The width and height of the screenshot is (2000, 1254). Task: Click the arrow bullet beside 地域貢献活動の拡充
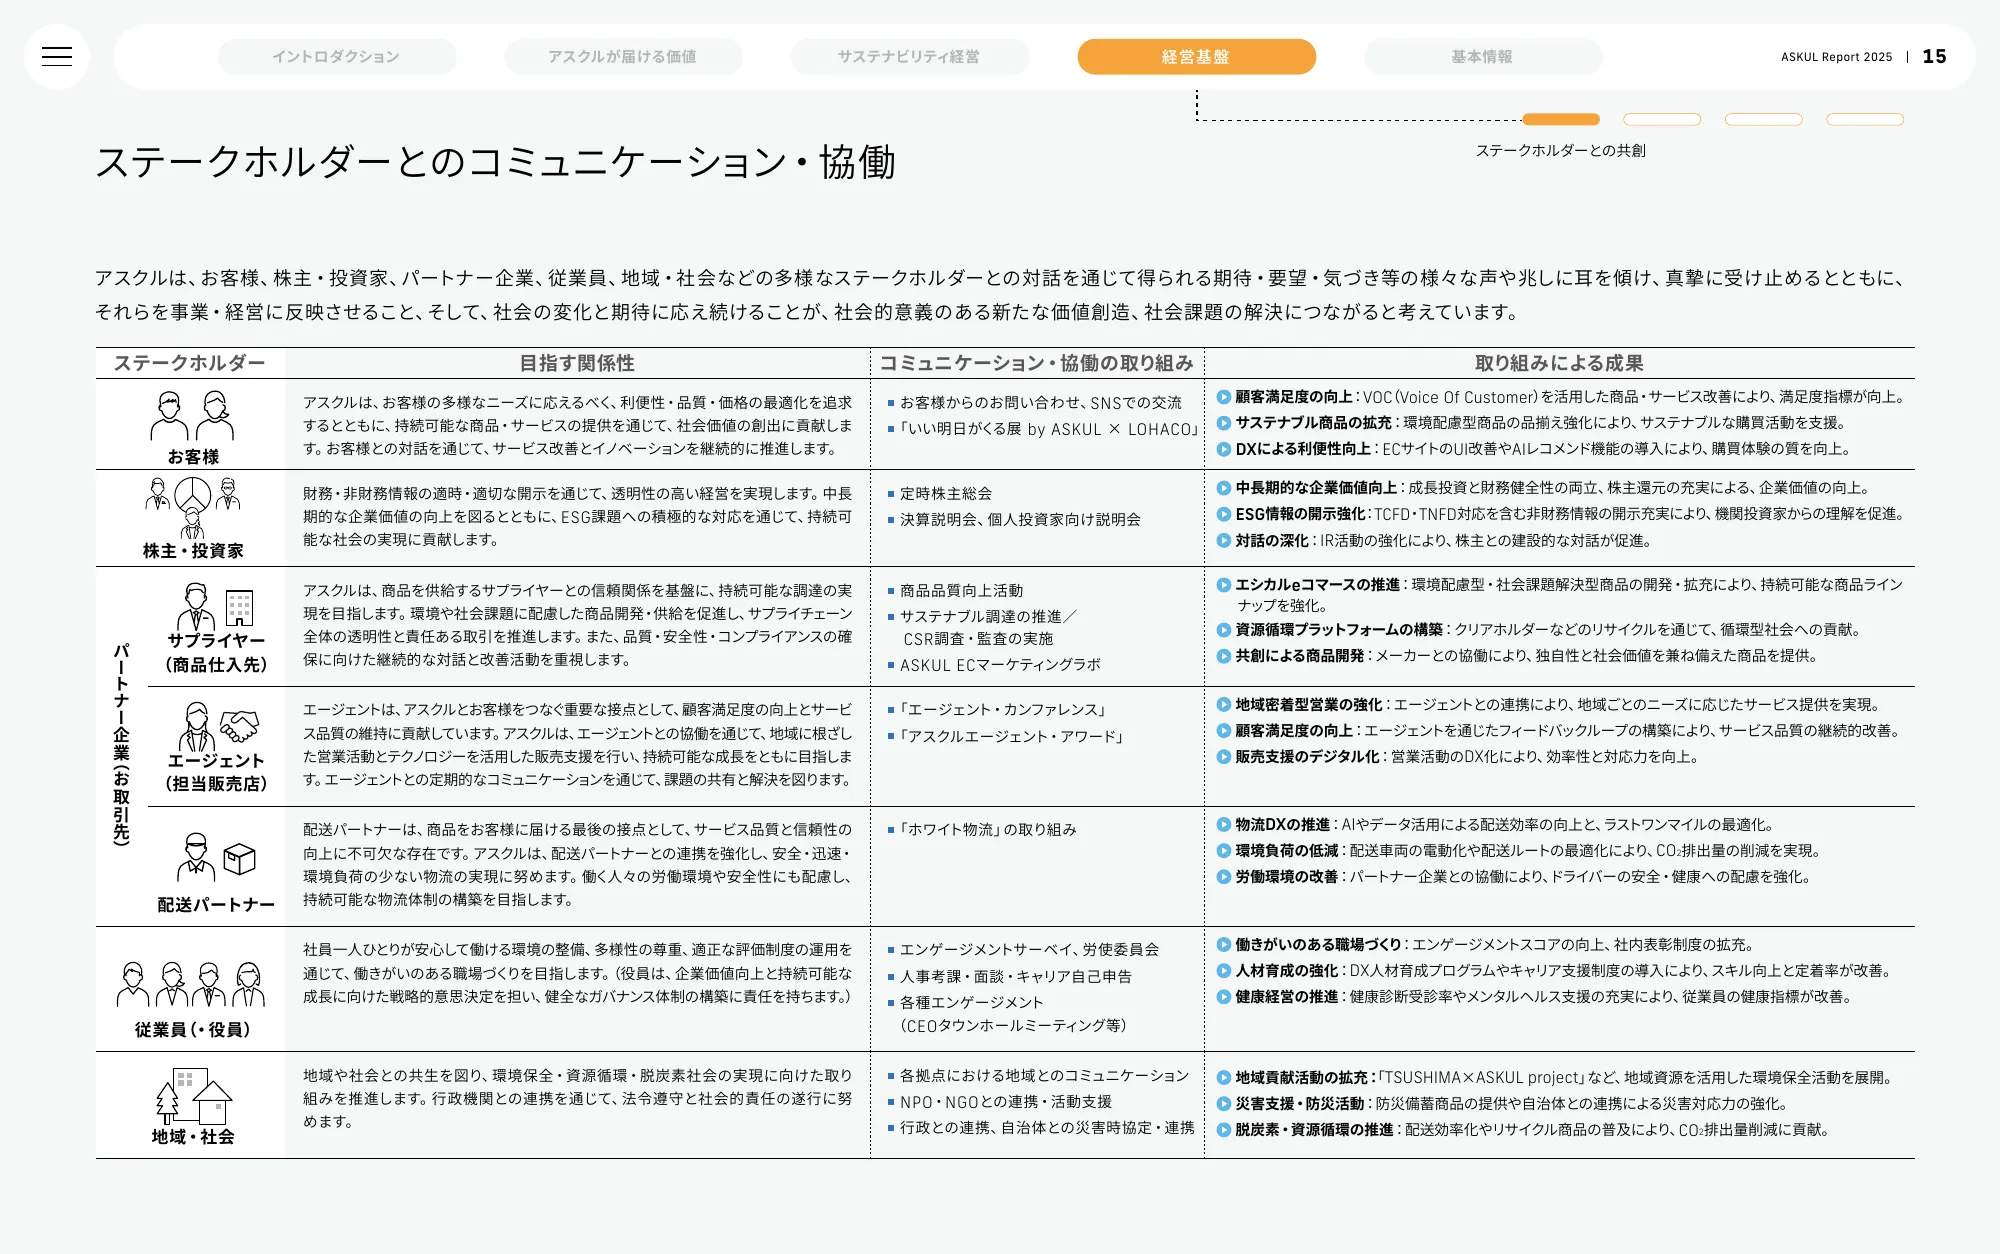coord(1224,1078)
